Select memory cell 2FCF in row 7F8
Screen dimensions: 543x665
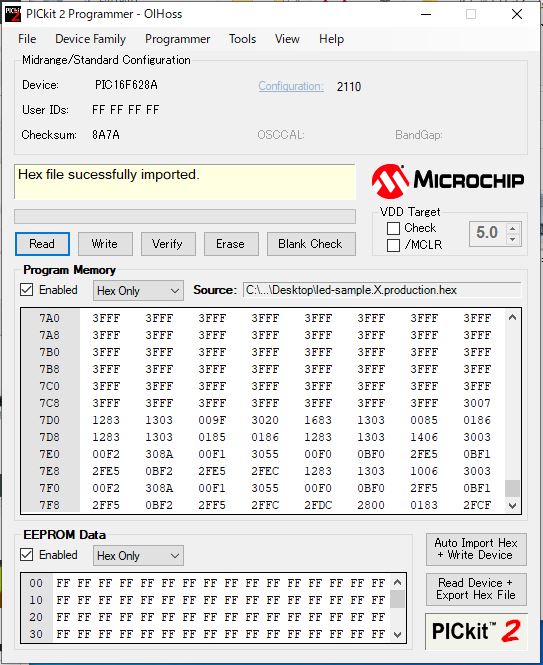477,505
